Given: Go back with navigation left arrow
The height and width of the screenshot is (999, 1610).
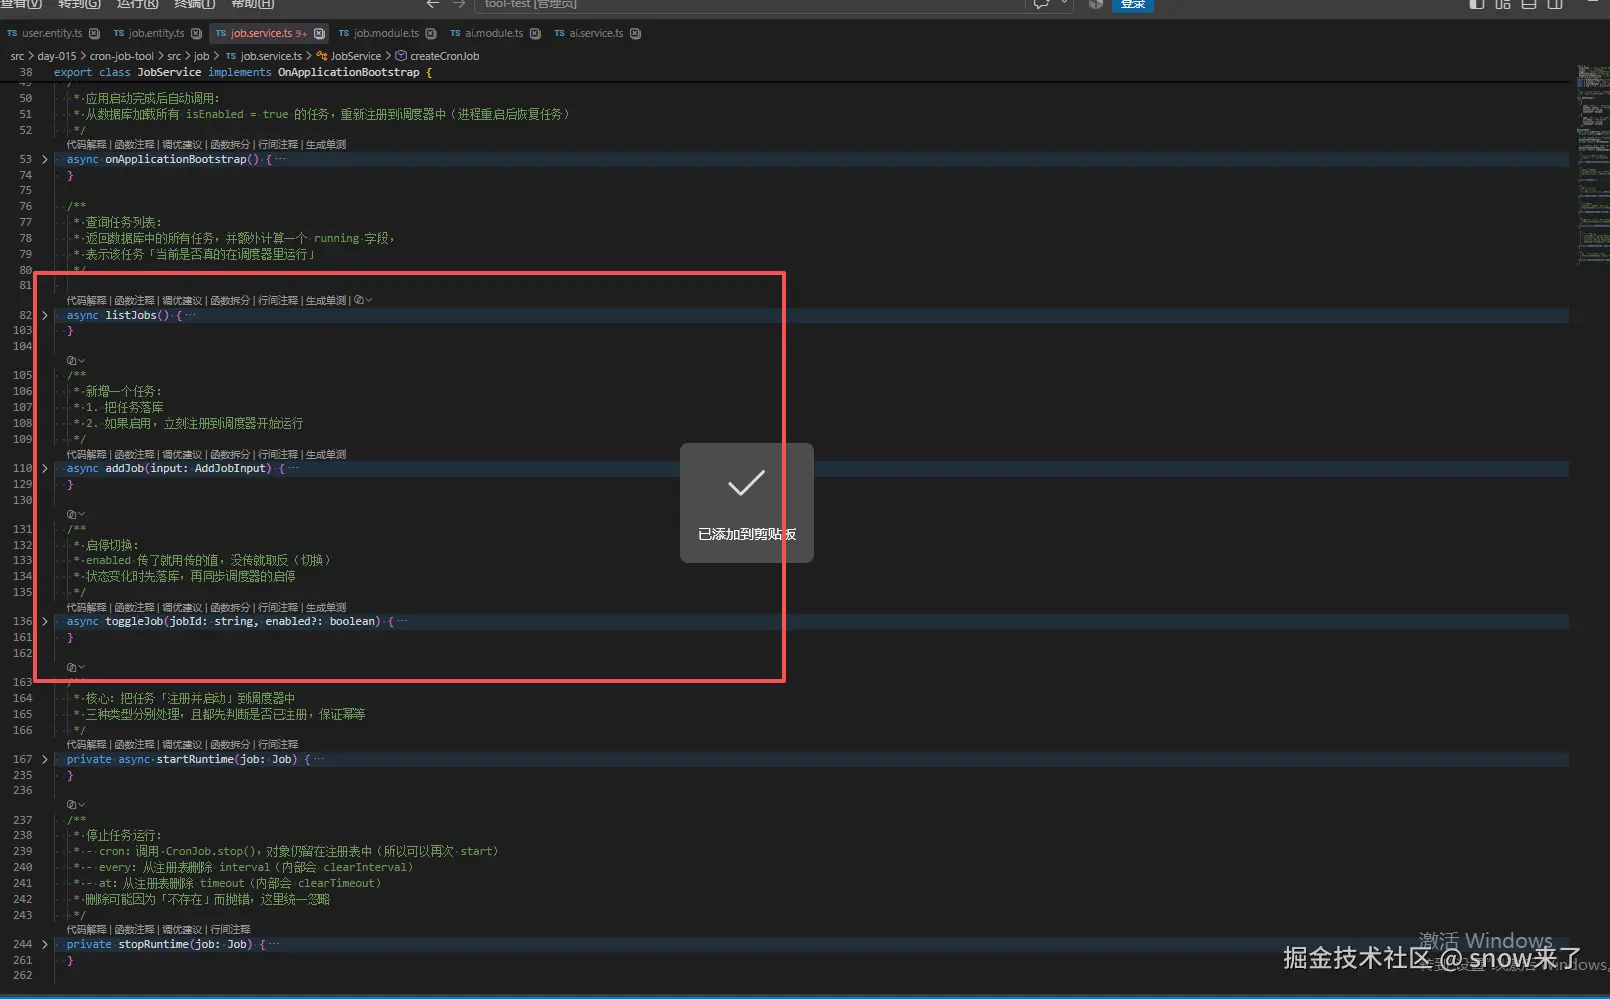Looking at the screenshot, I should point(433,5).
